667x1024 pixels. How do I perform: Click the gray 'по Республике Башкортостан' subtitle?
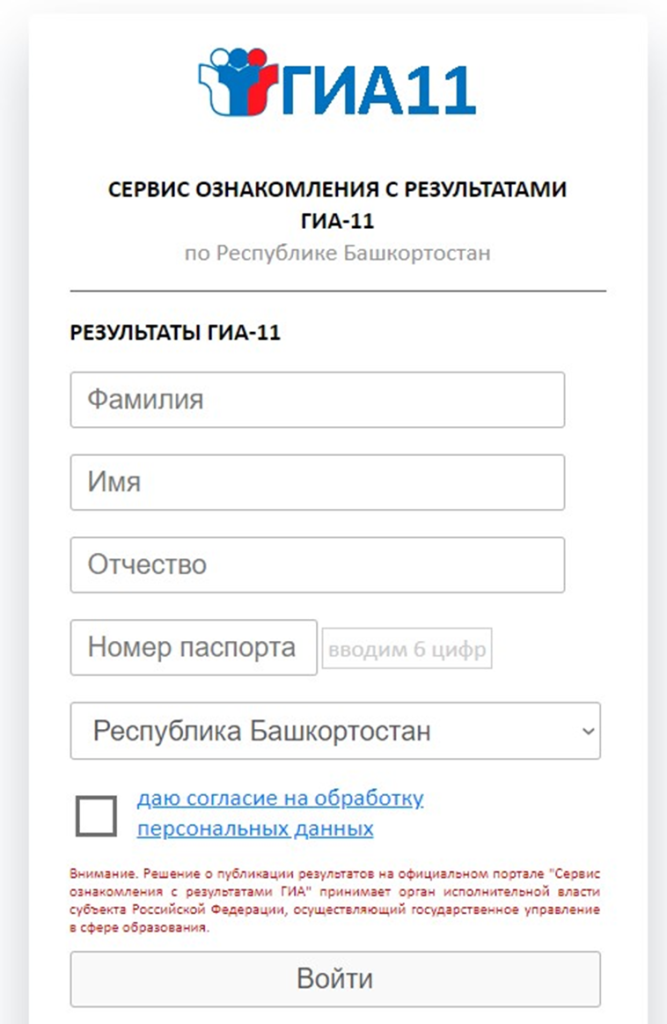point(337,253)
